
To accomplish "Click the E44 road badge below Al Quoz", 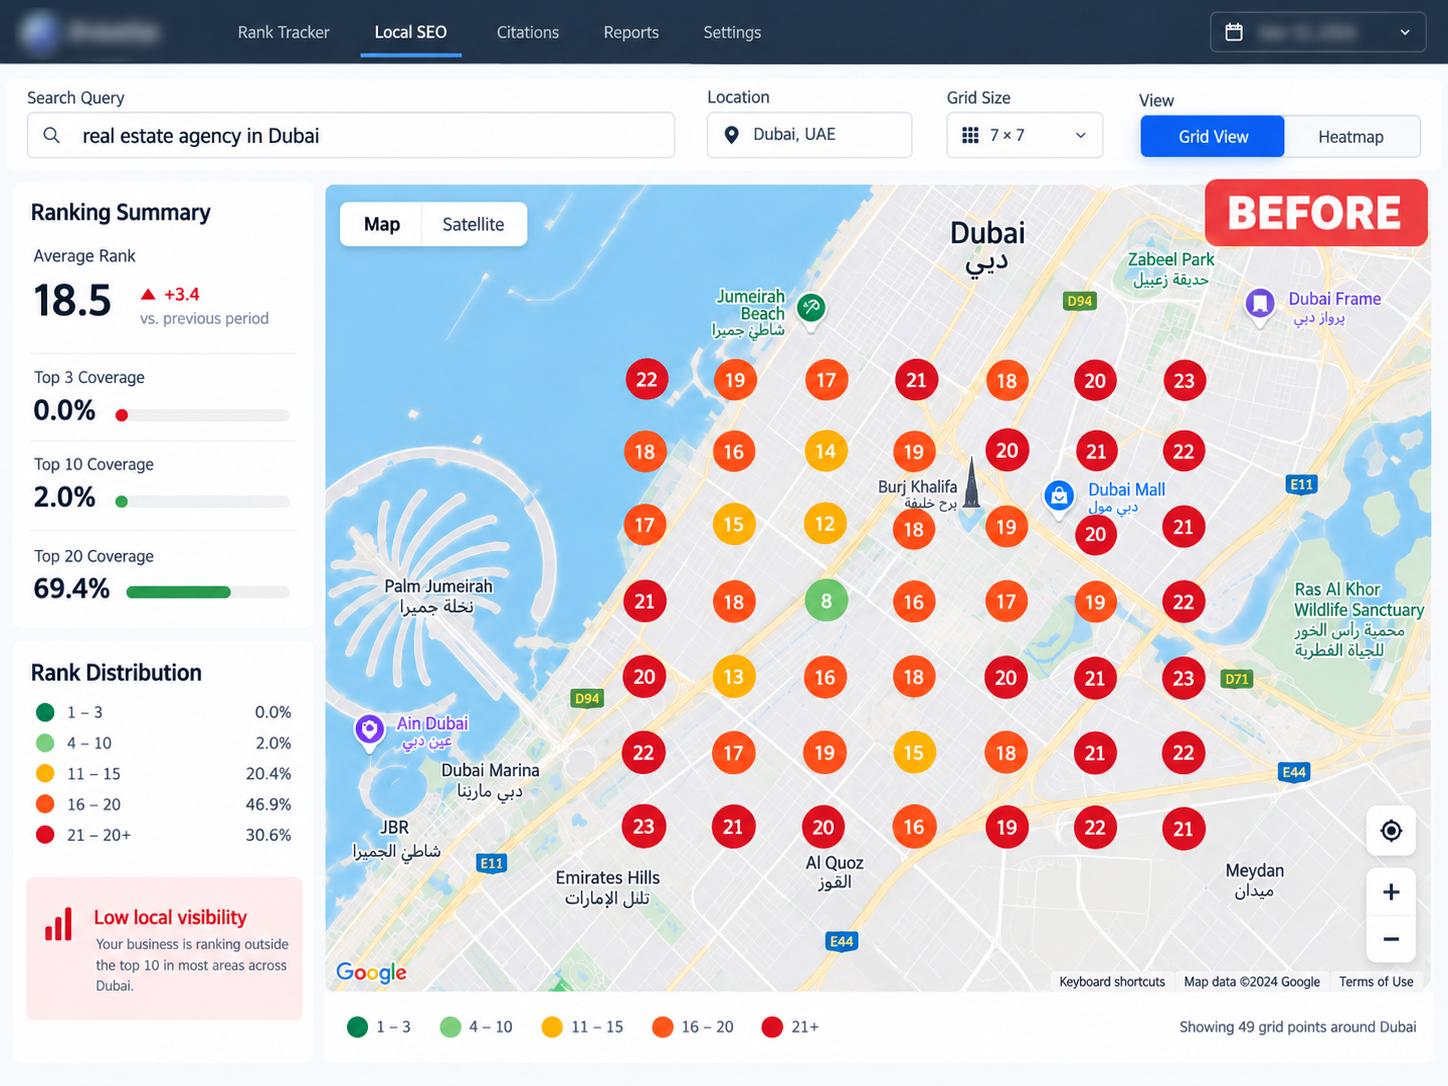I will [841, 941].
